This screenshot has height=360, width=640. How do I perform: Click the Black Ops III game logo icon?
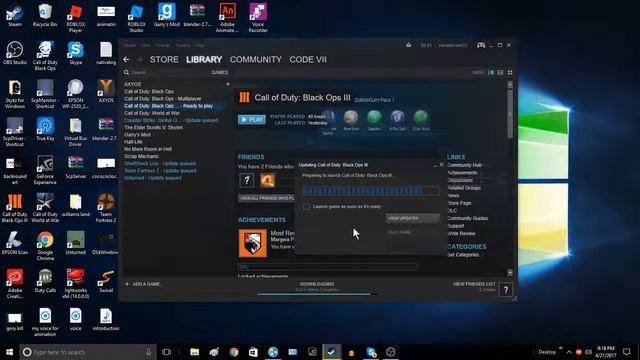(x=244, y=97)
